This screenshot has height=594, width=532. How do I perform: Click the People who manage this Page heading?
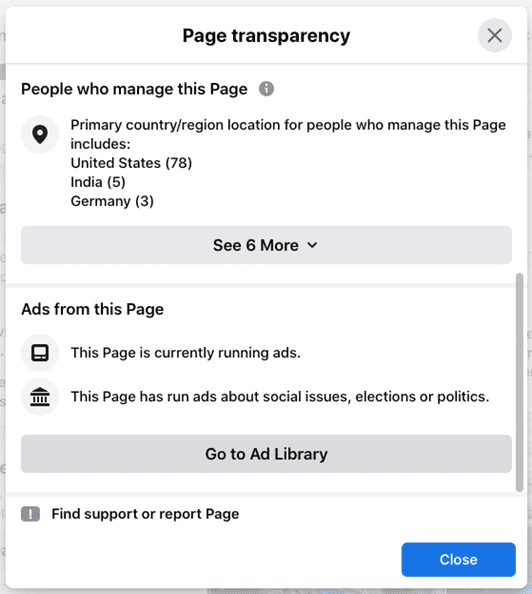[134, 89]
